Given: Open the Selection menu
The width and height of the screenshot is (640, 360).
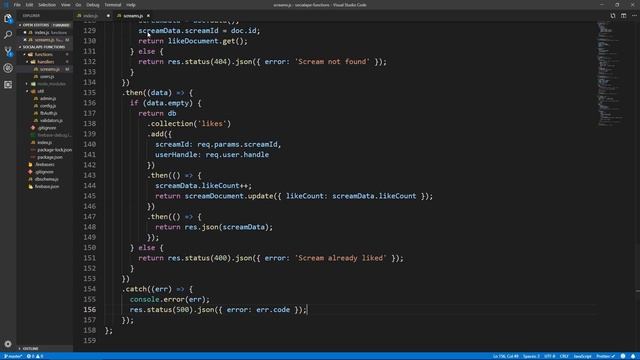Looking at the screenshot, I should (47, 5).
